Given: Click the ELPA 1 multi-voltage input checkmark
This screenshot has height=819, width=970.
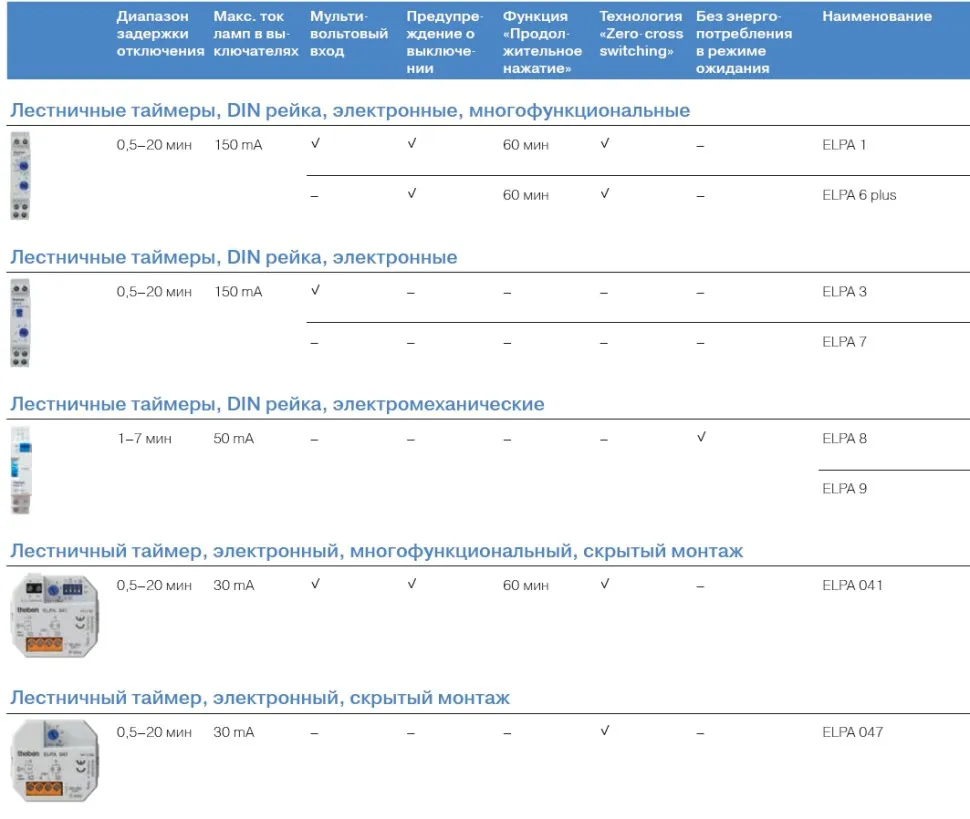Looking at the screenshot, I should click(x=315, y=144).
